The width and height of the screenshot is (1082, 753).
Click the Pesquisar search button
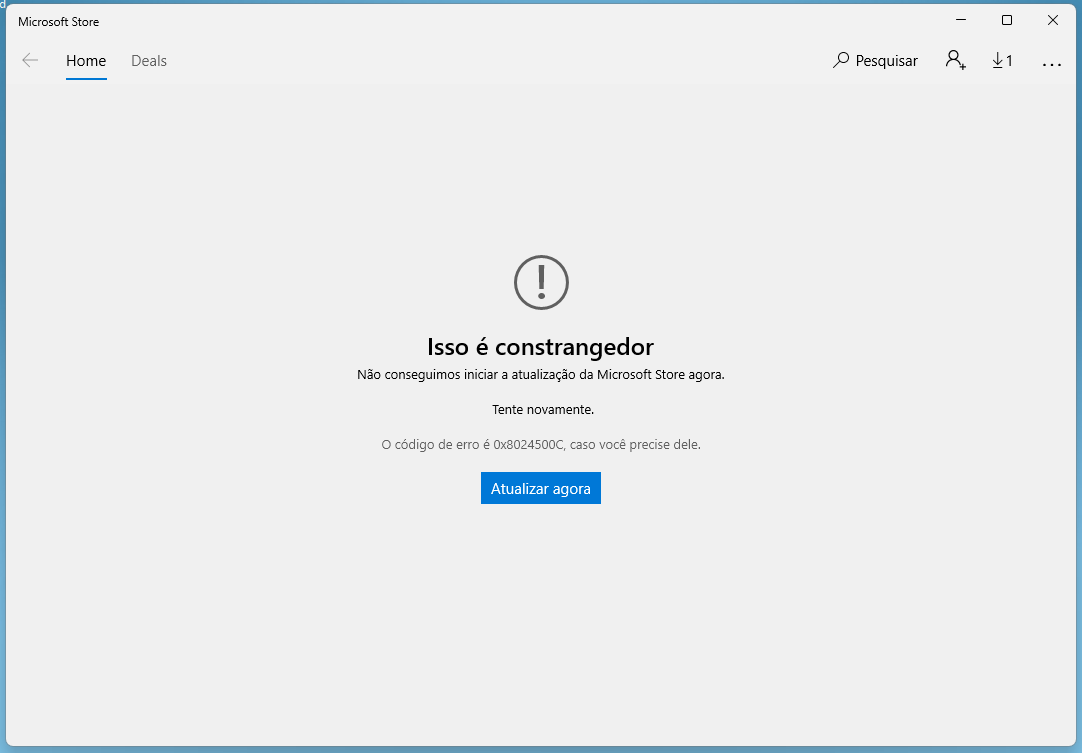click(875, 61)
